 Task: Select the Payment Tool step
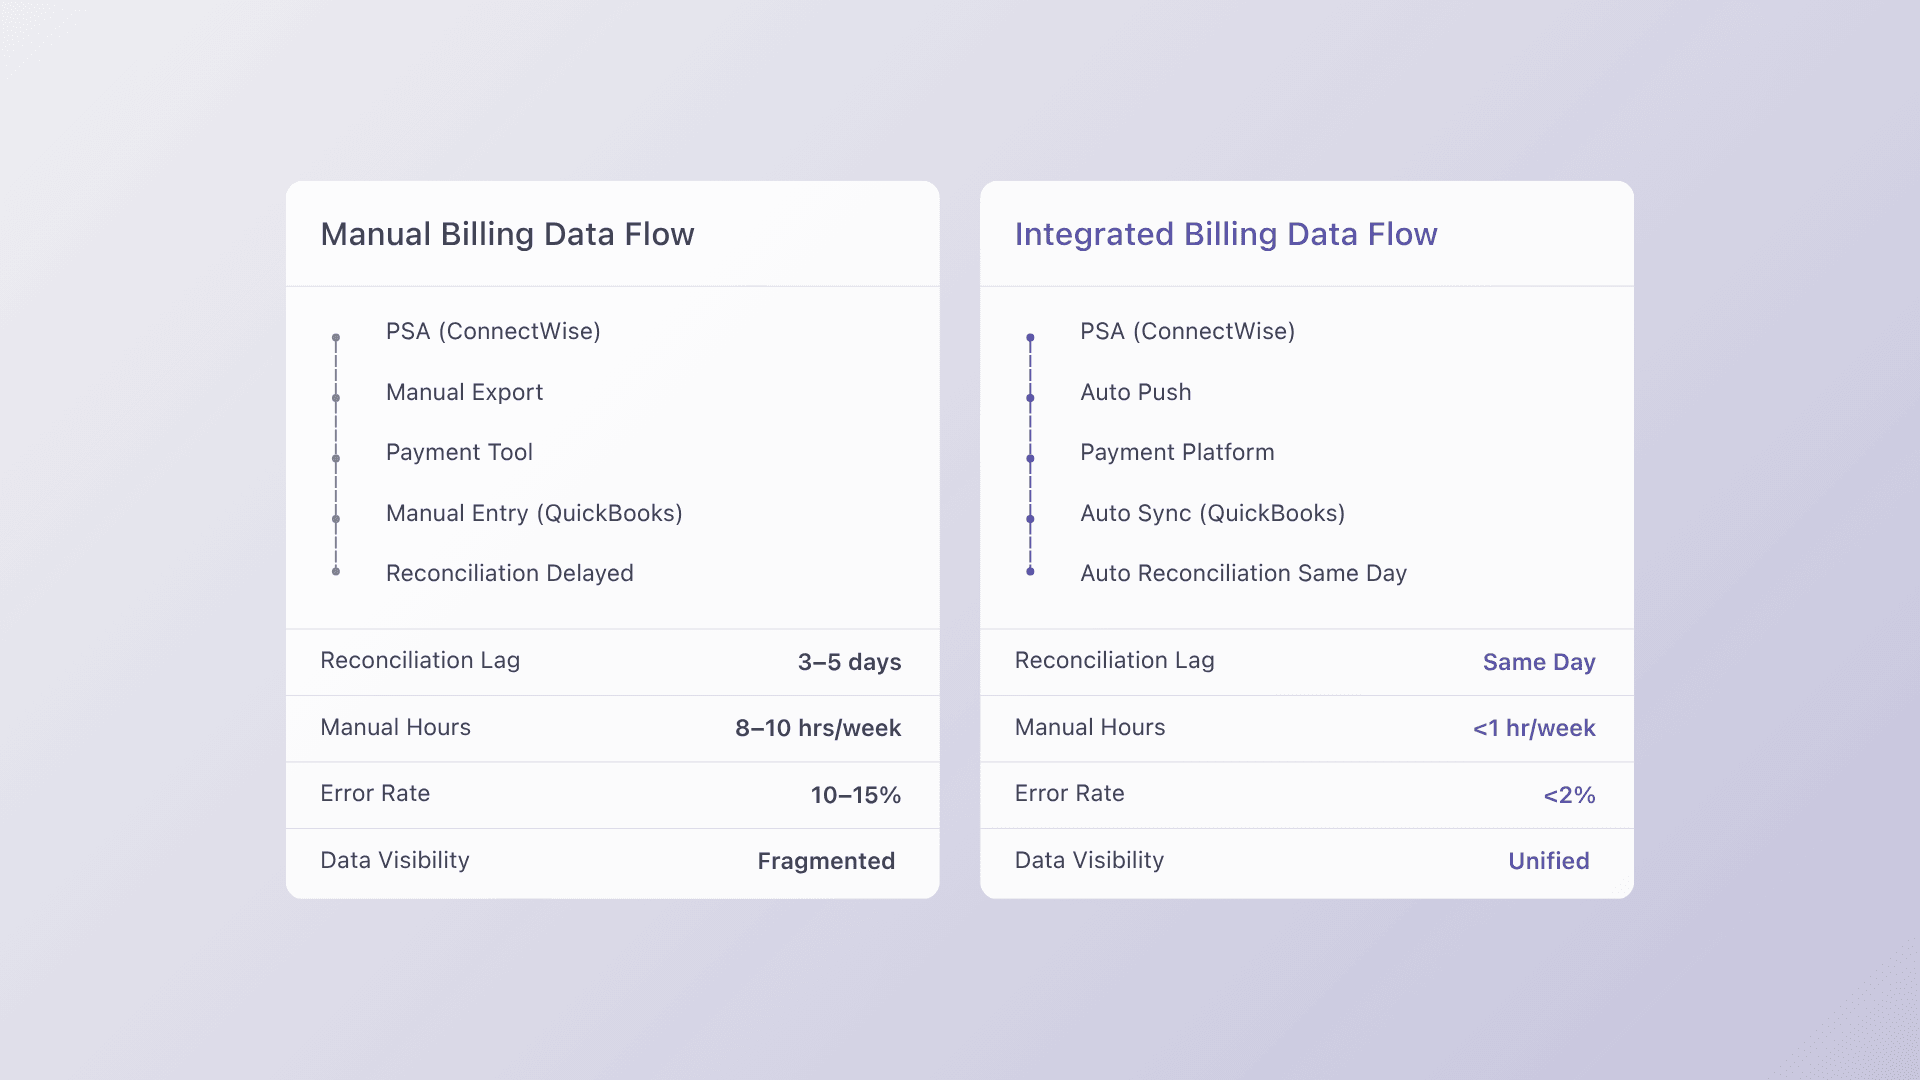pos(459,452)
